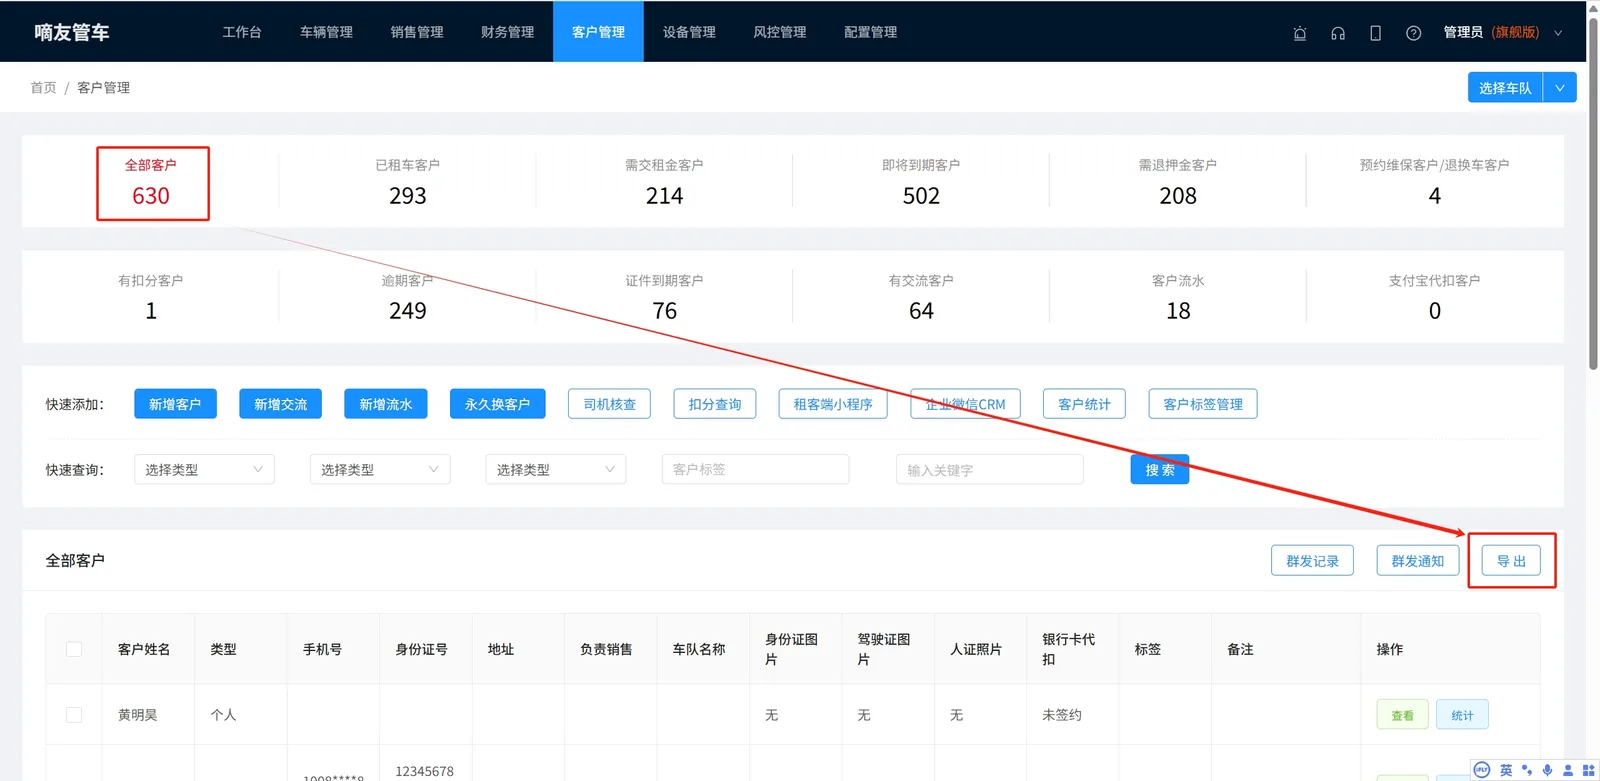Go to 工作台 menu
The width and height of the screenshot is (1600, 781).
[x=242, y=32]
